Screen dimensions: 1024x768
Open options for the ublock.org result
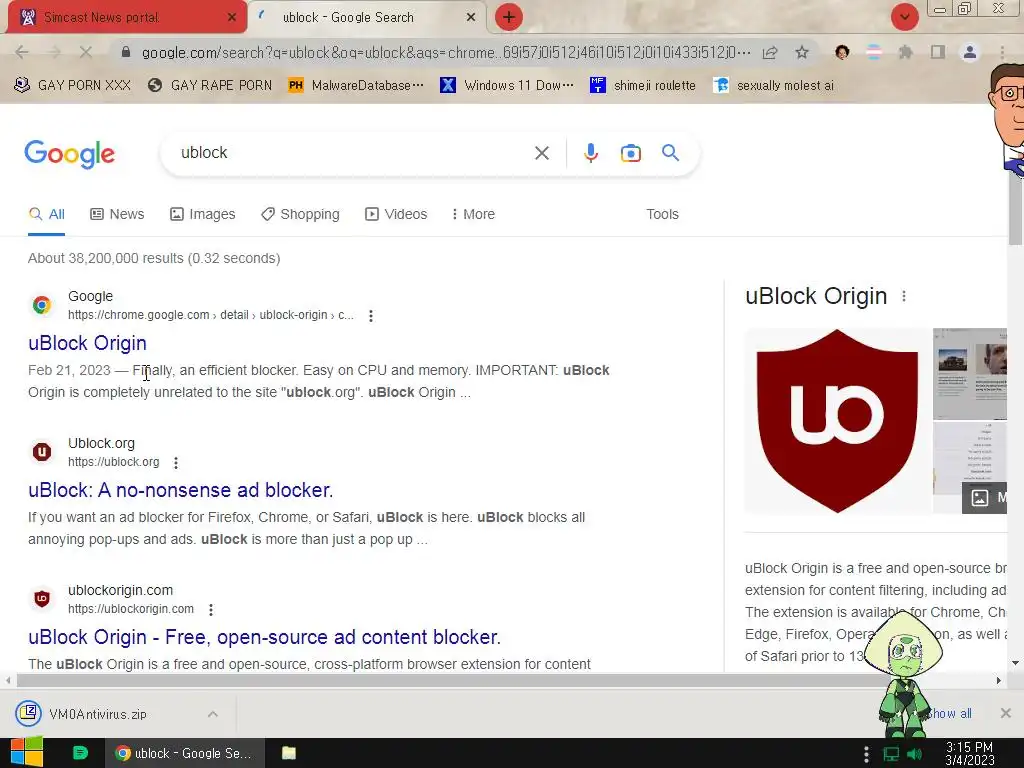[176, 462]
